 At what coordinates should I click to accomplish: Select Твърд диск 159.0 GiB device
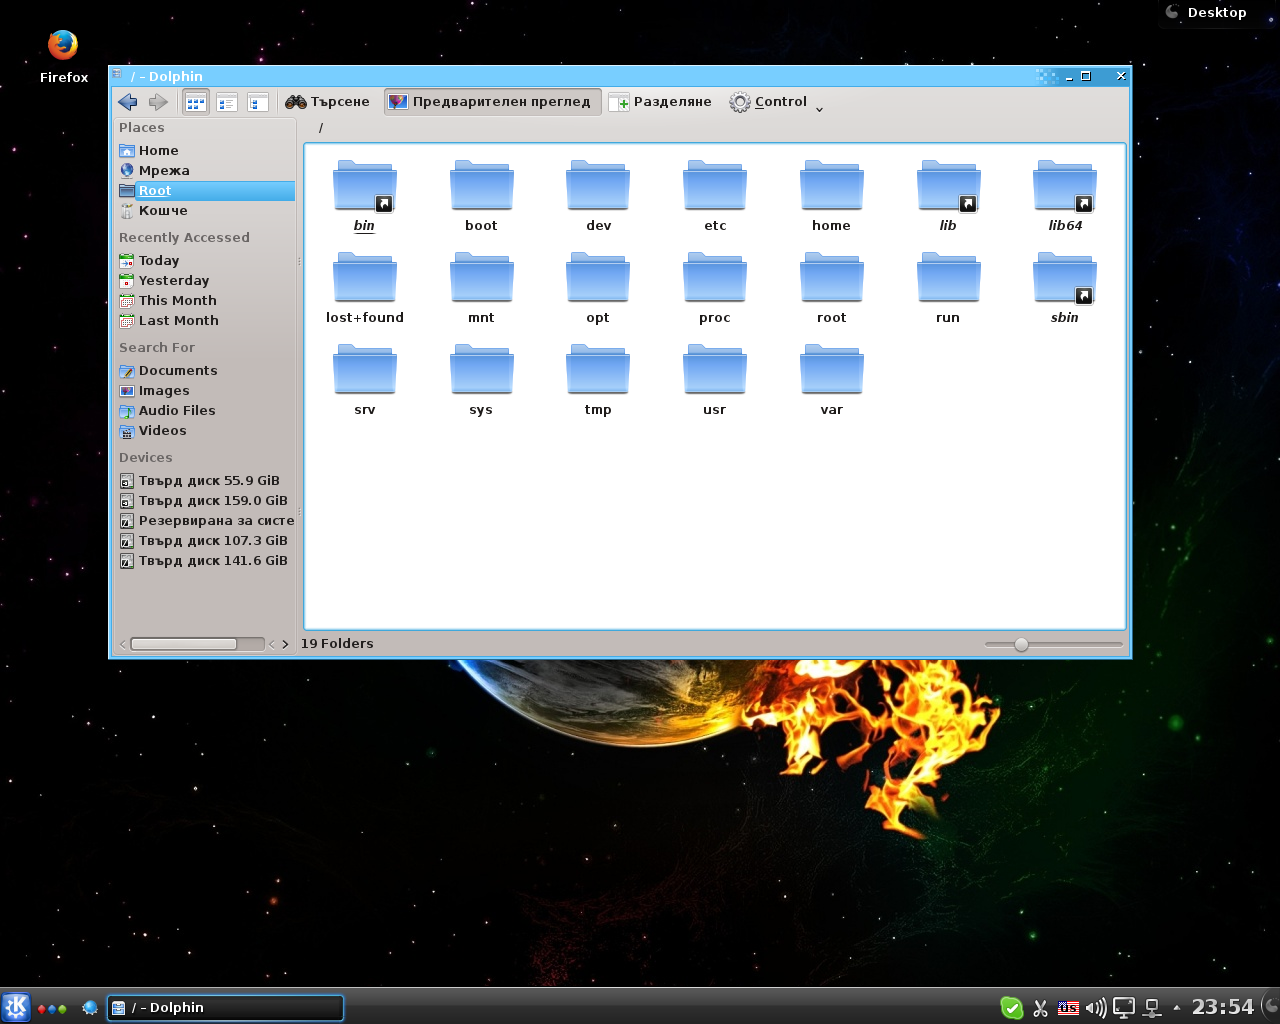[x=212, y=501]
